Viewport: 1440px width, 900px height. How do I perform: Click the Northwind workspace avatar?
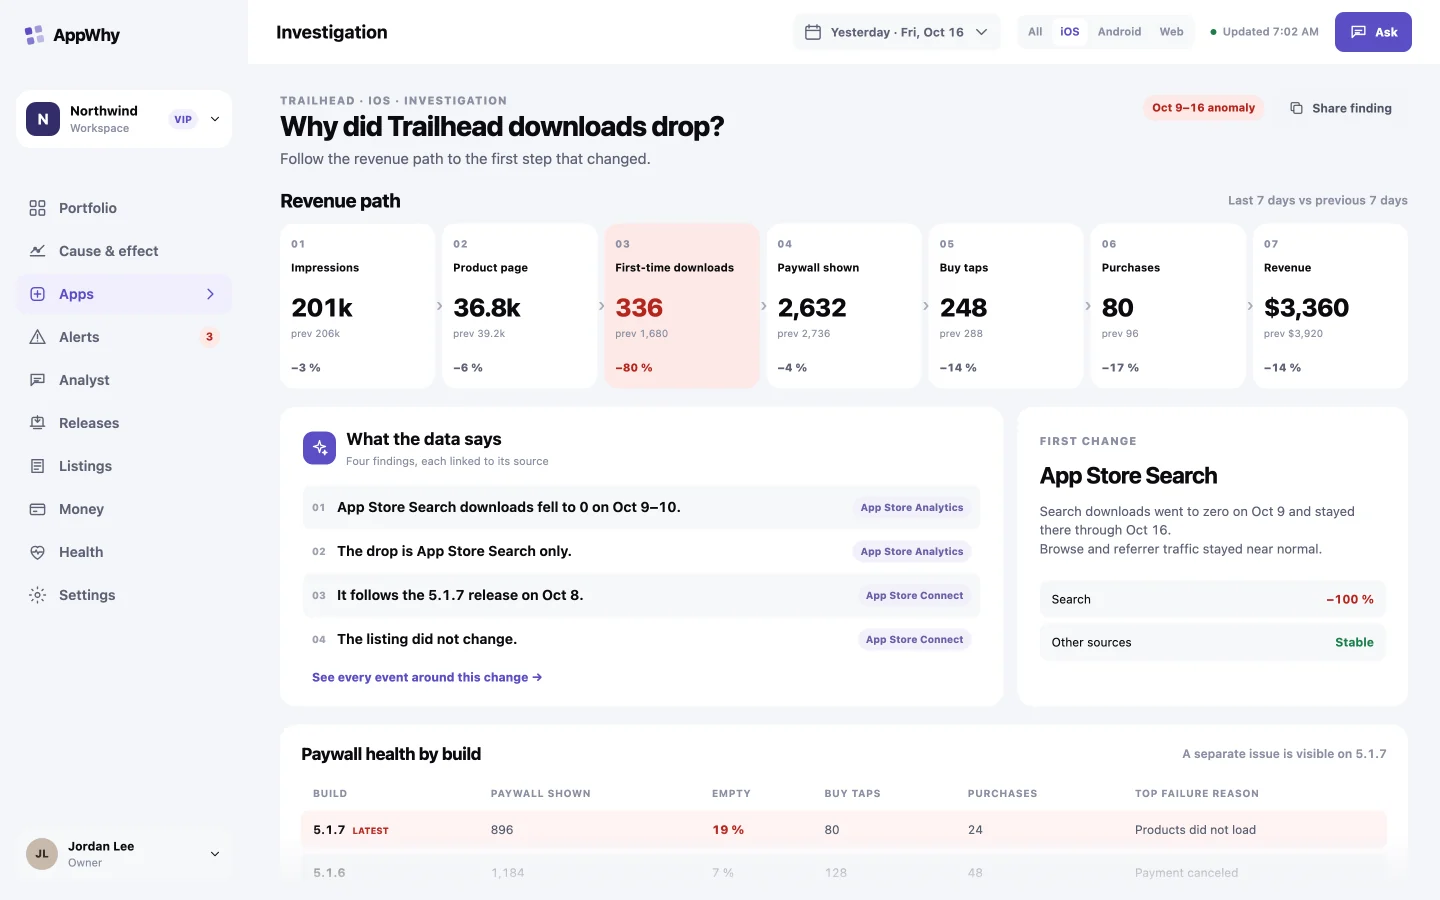(43, 119)
